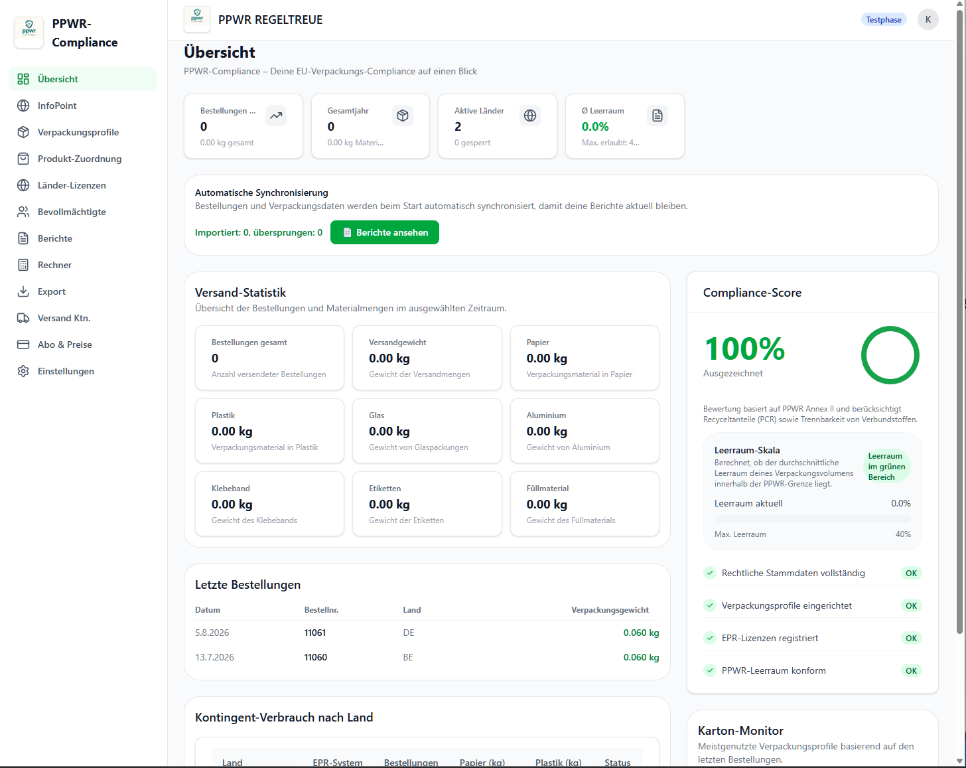The width and height of the screenshot is (966, 768).
Task: Click the check icon beside EPR-Lizenzen registriert
Action: click(x=710, y=638)
